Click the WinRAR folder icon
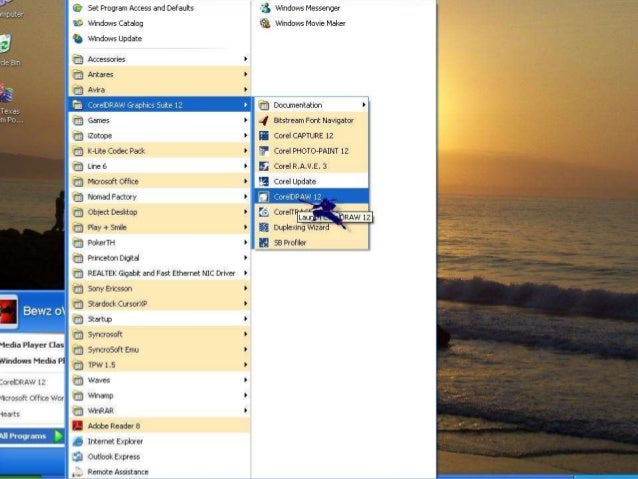Screen dimensions: 638x479 pyautogui.click(x=78, y=411)
